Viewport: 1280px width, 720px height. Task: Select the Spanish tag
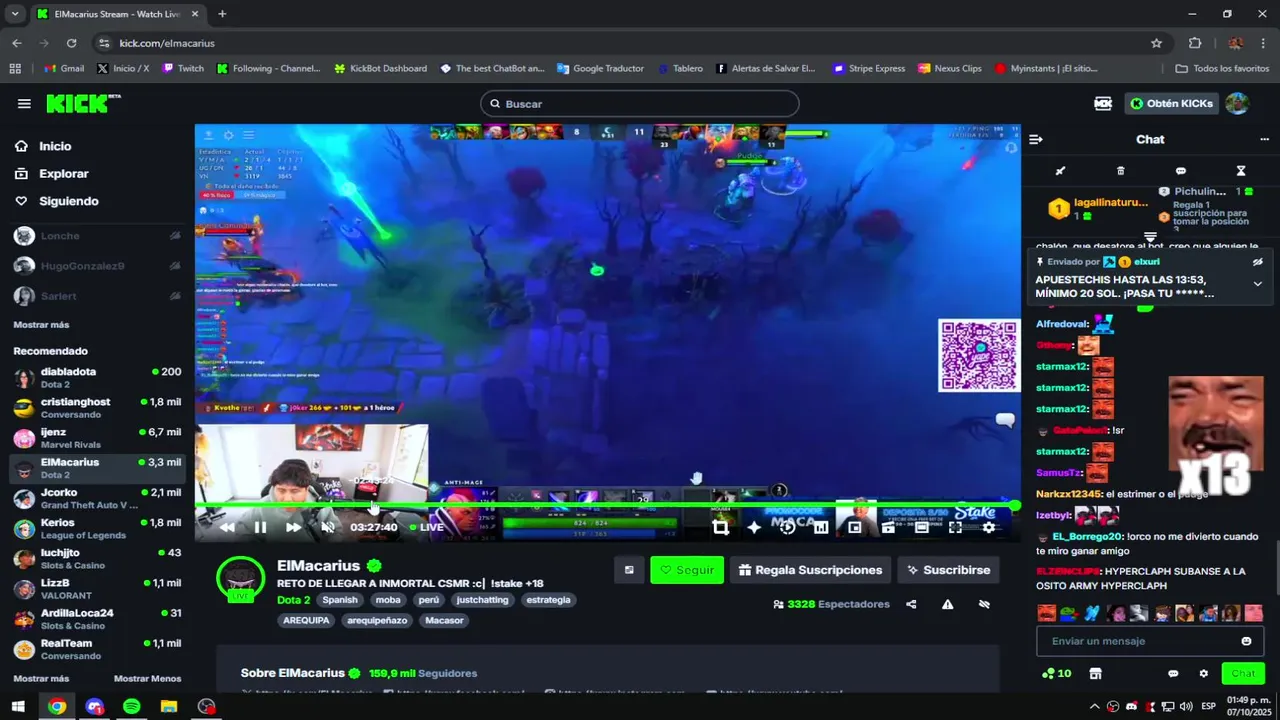point(340,600)
